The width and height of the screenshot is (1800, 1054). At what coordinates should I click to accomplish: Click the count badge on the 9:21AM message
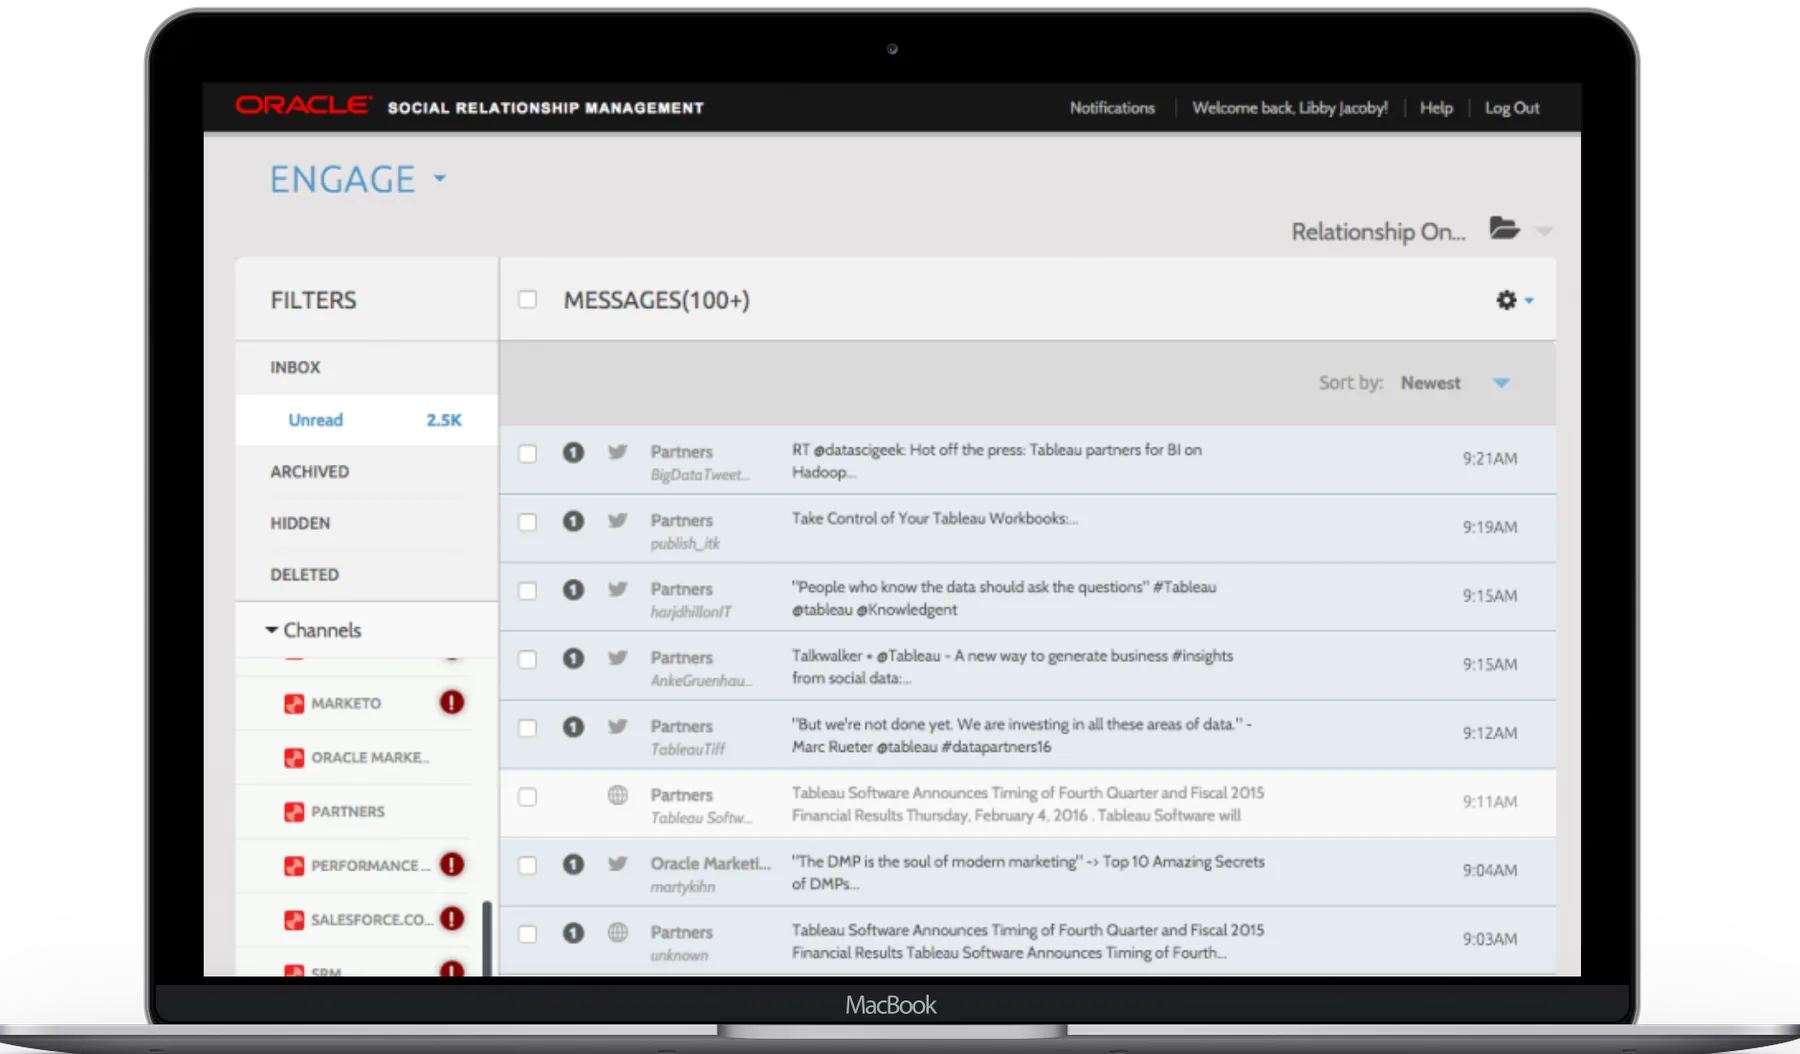click(x=573, y=453)
